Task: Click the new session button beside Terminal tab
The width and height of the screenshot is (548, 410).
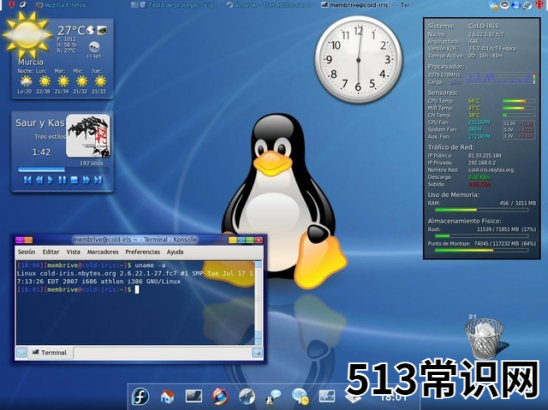Action: (21, 353)
